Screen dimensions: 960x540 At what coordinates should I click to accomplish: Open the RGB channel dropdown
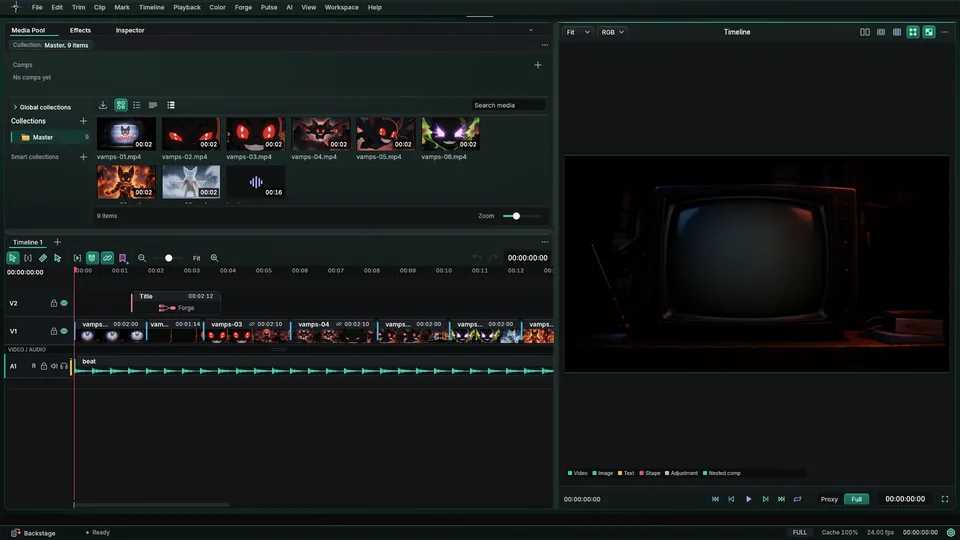[612, 32]
